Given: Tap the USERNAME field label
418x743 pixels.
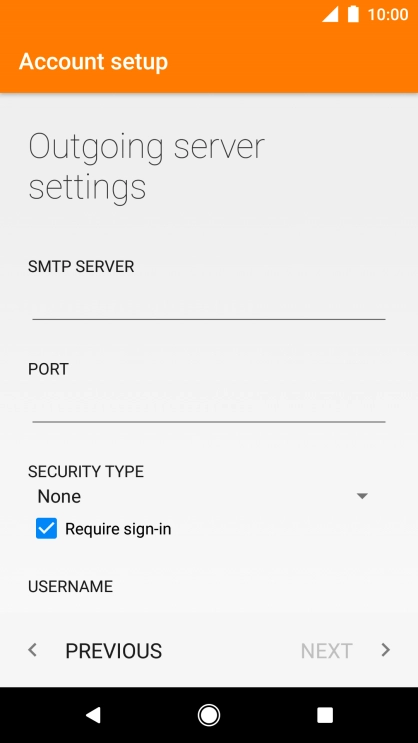Looking at the screenshot, I should 71,587.
